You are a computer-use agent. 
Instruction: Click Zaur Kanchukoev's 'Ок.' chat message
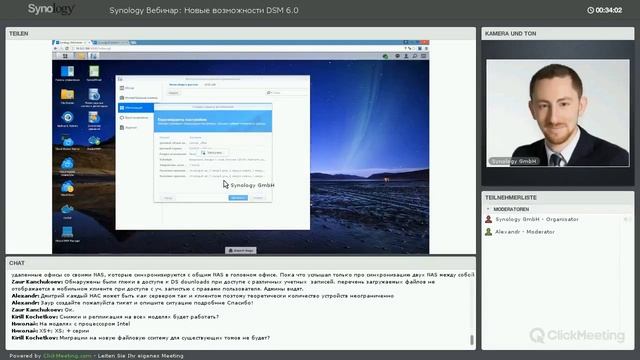click(43, 310)
